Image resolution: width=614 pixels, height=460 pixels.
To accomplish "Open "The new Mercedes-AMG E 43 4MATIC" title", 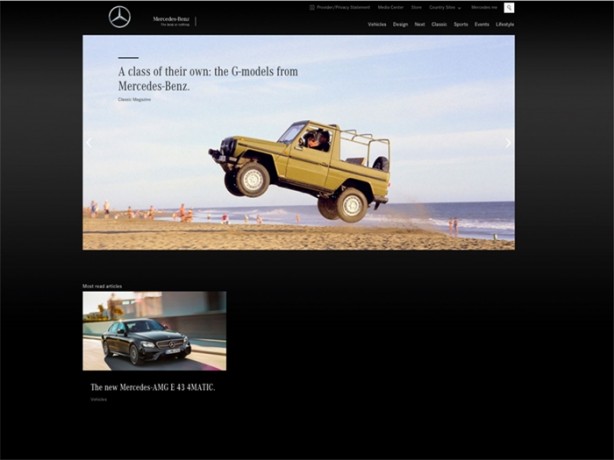I will click(153, 387).
